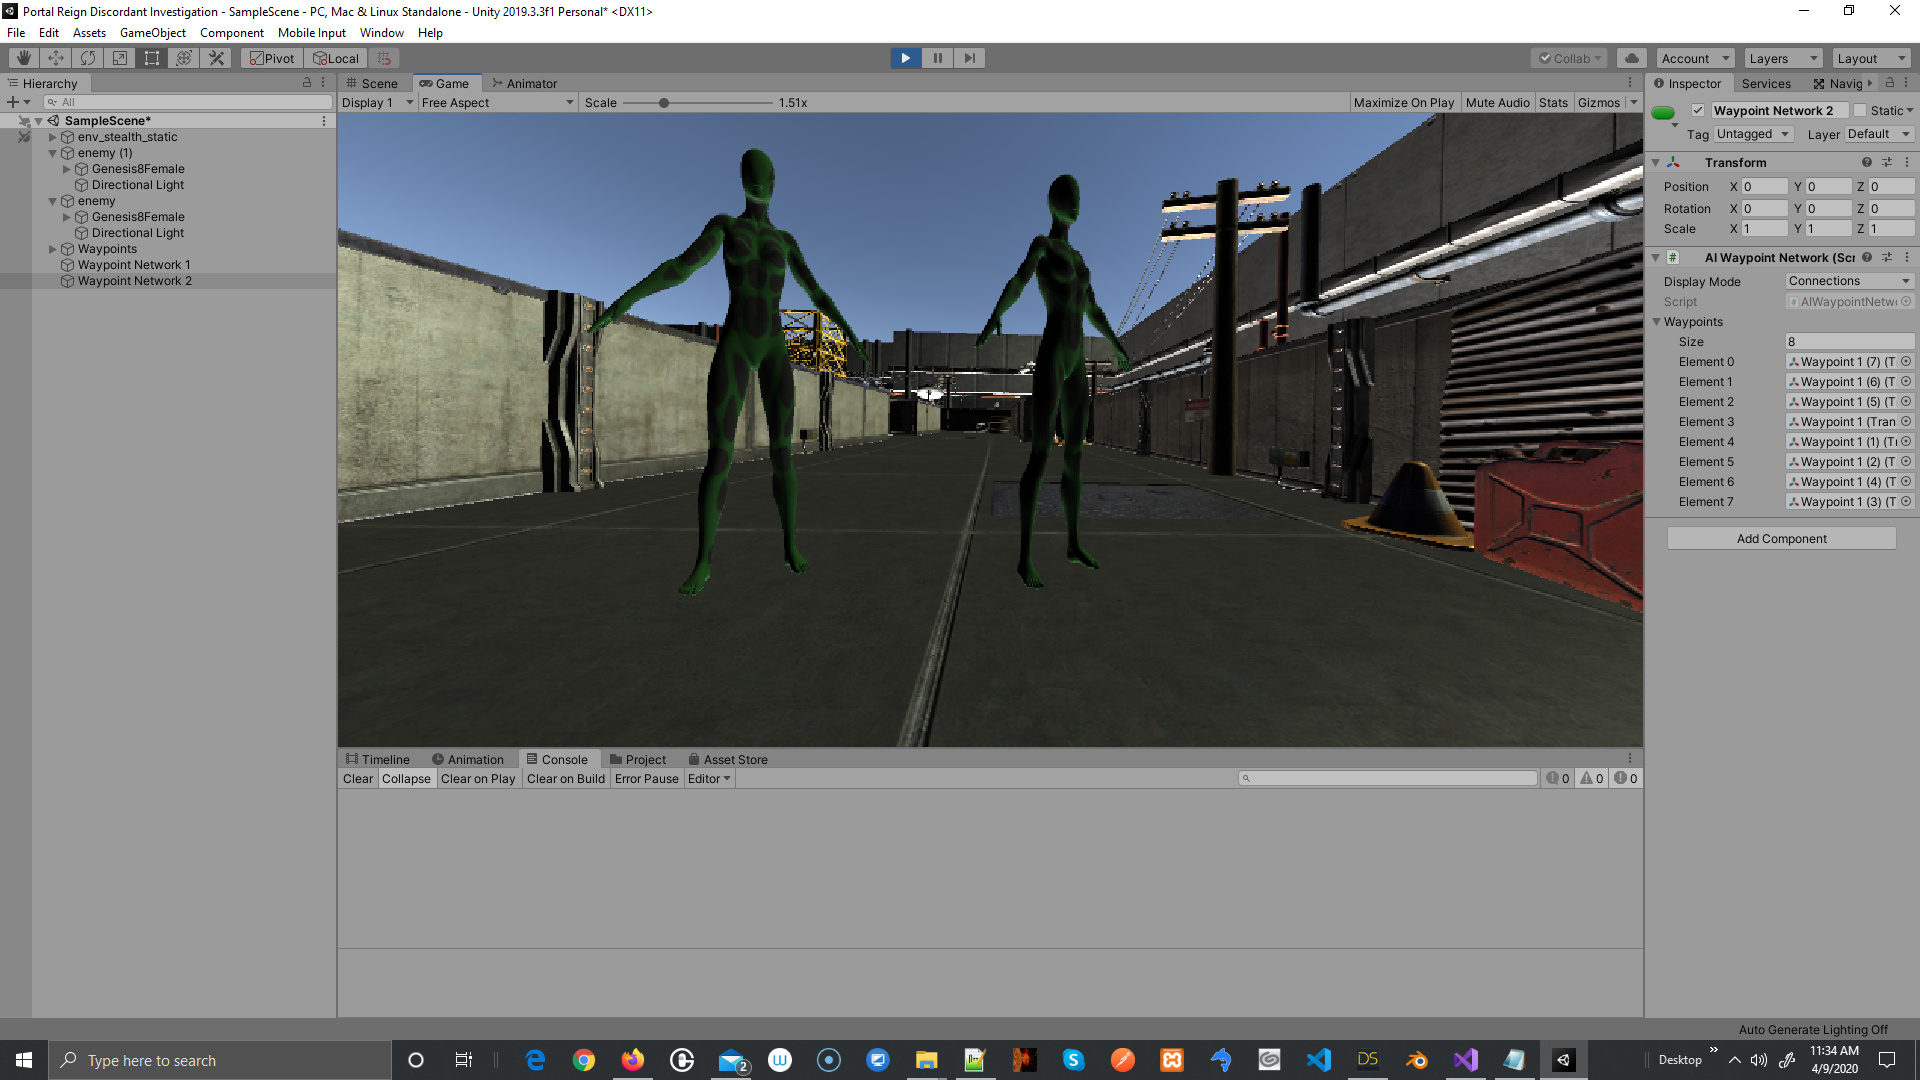Click the Inspector lock icon

pyautogui.click(x=1889, y=83)
